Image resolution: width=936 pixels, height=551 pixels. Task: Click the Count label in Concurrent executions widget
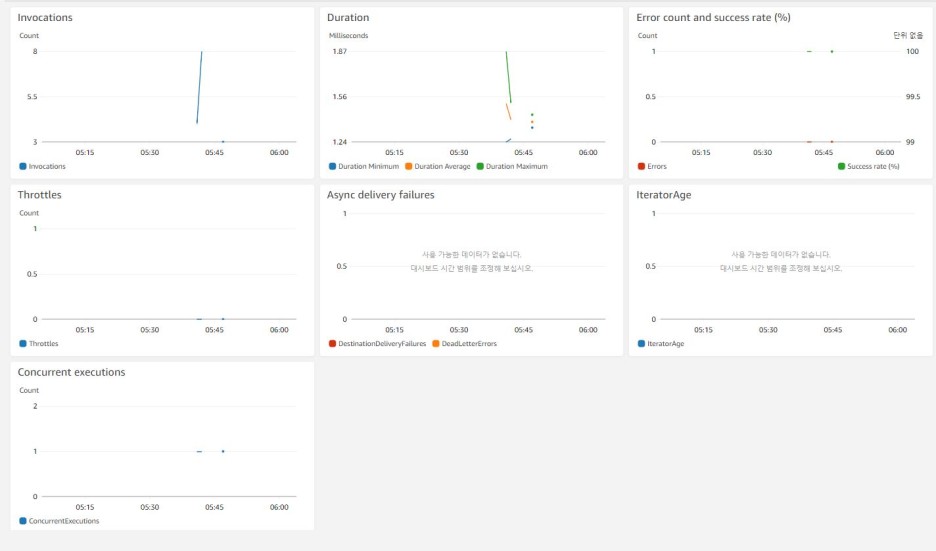(29, 390)
